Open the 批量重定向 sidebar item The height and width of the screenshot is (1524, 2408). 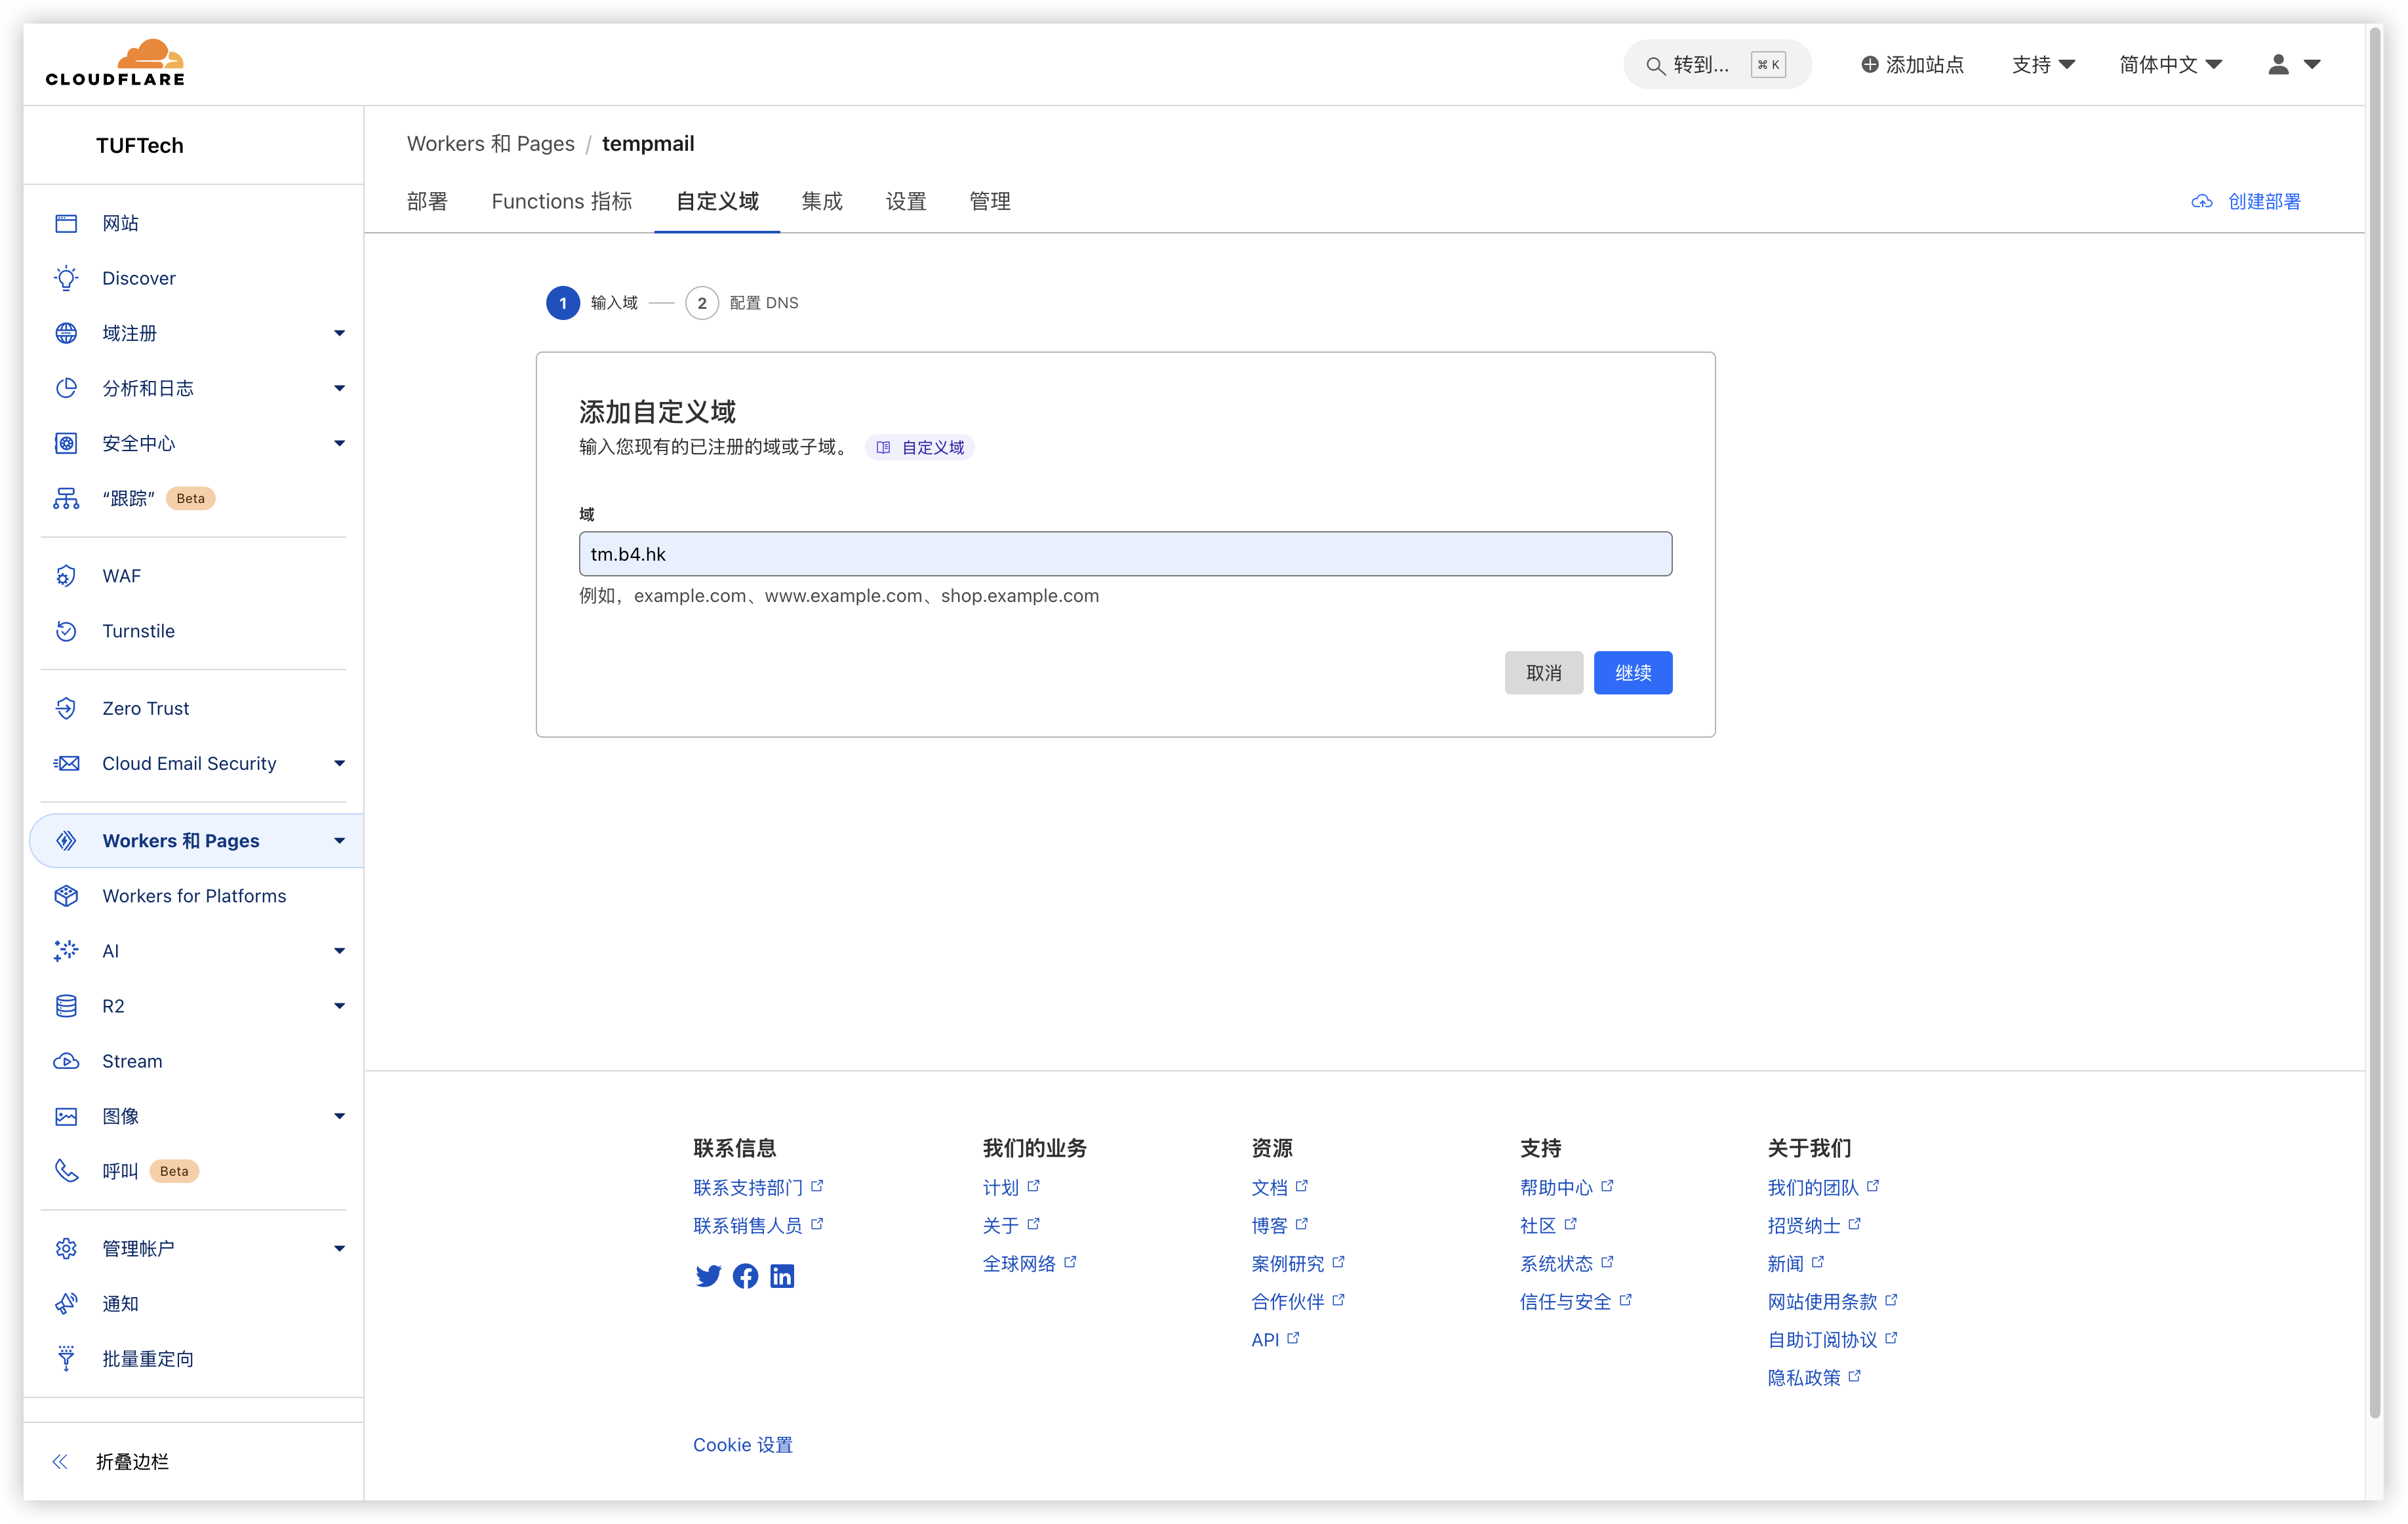point(149,1358)
